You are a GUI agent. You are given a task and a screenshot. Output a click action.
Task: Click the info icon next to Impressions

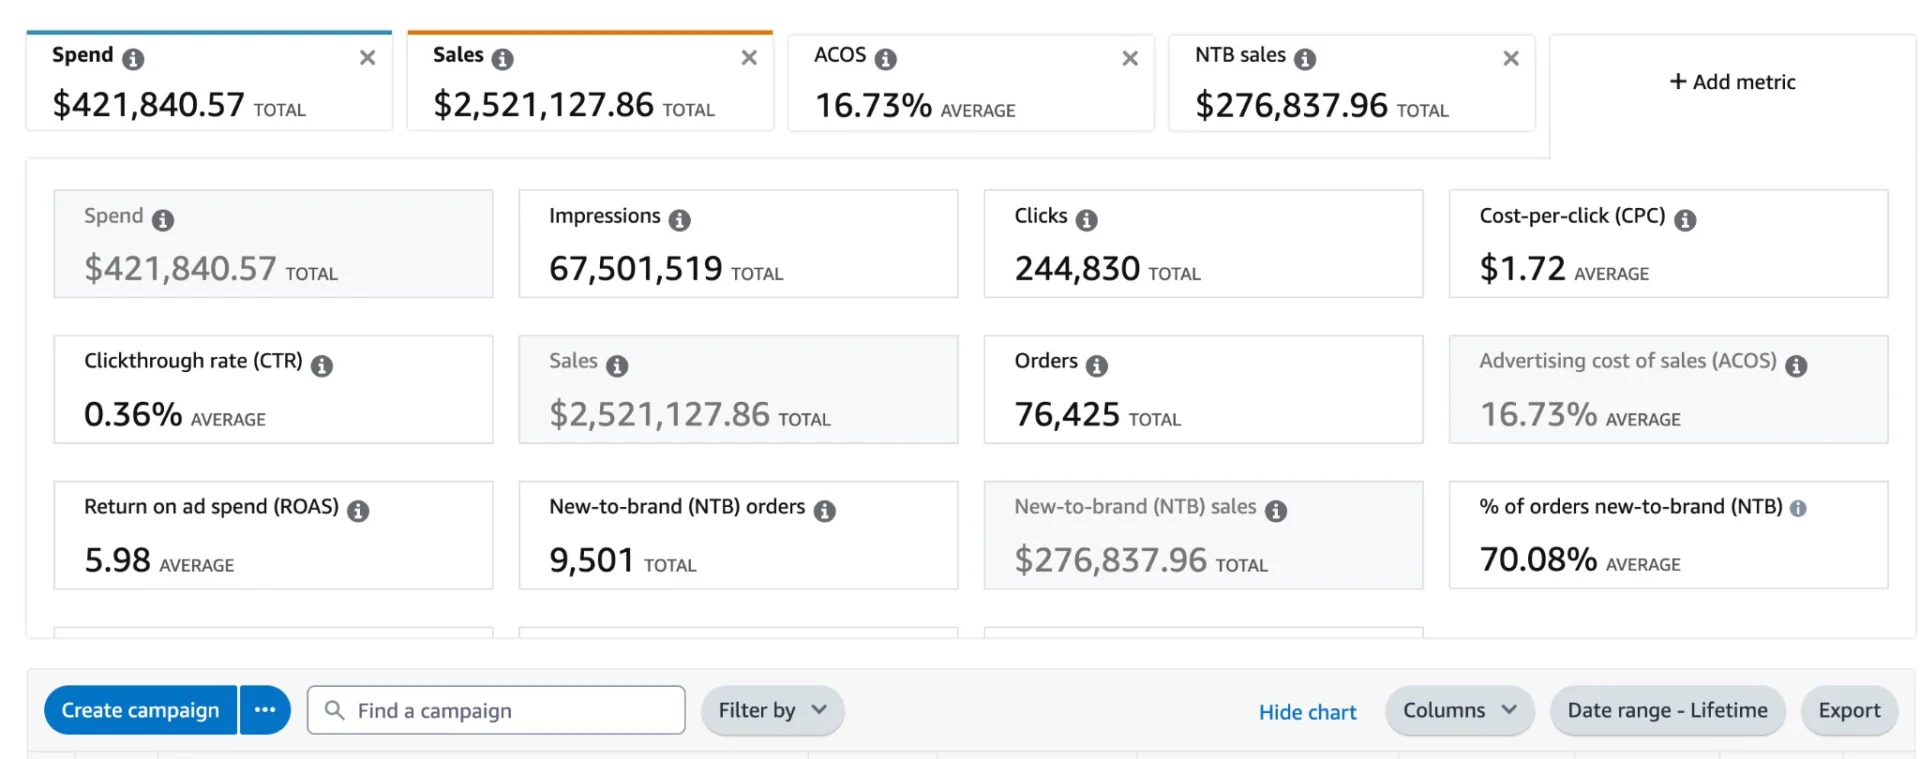[x=680, y=219]
